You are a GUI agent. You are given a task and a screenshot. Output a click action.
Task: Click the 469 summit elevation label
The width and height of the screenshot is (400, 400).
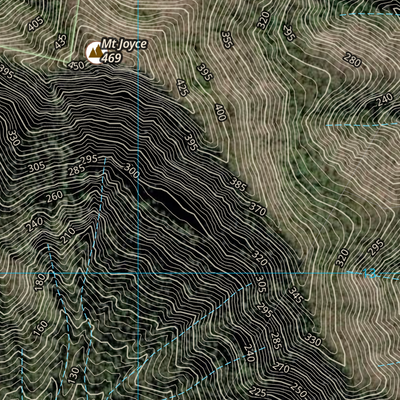(x=111, y=58)
